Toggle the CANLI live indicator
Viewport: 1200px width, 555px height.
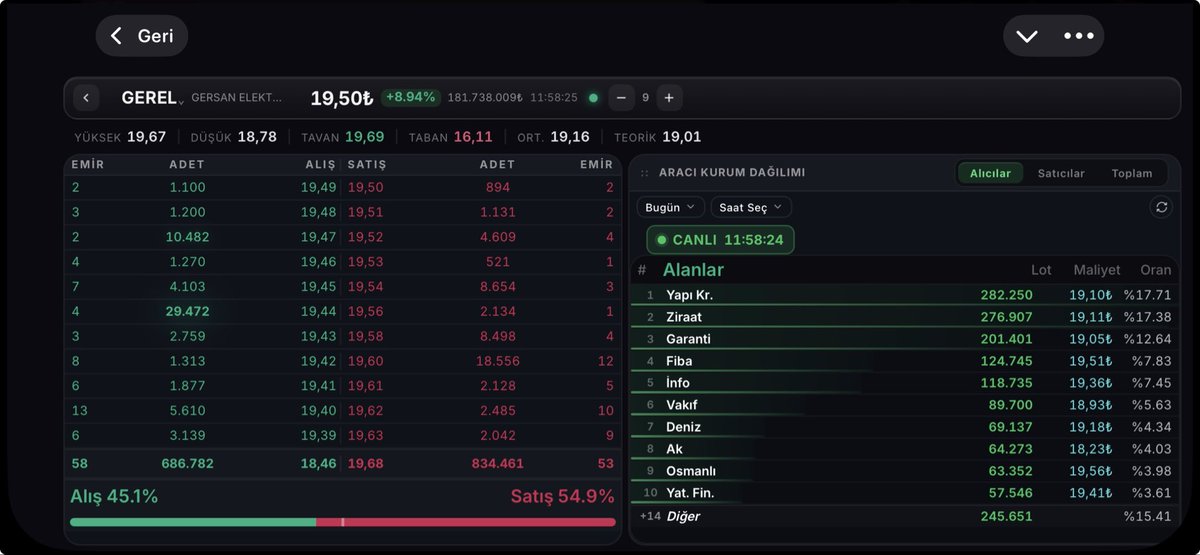tap(720, 240)
